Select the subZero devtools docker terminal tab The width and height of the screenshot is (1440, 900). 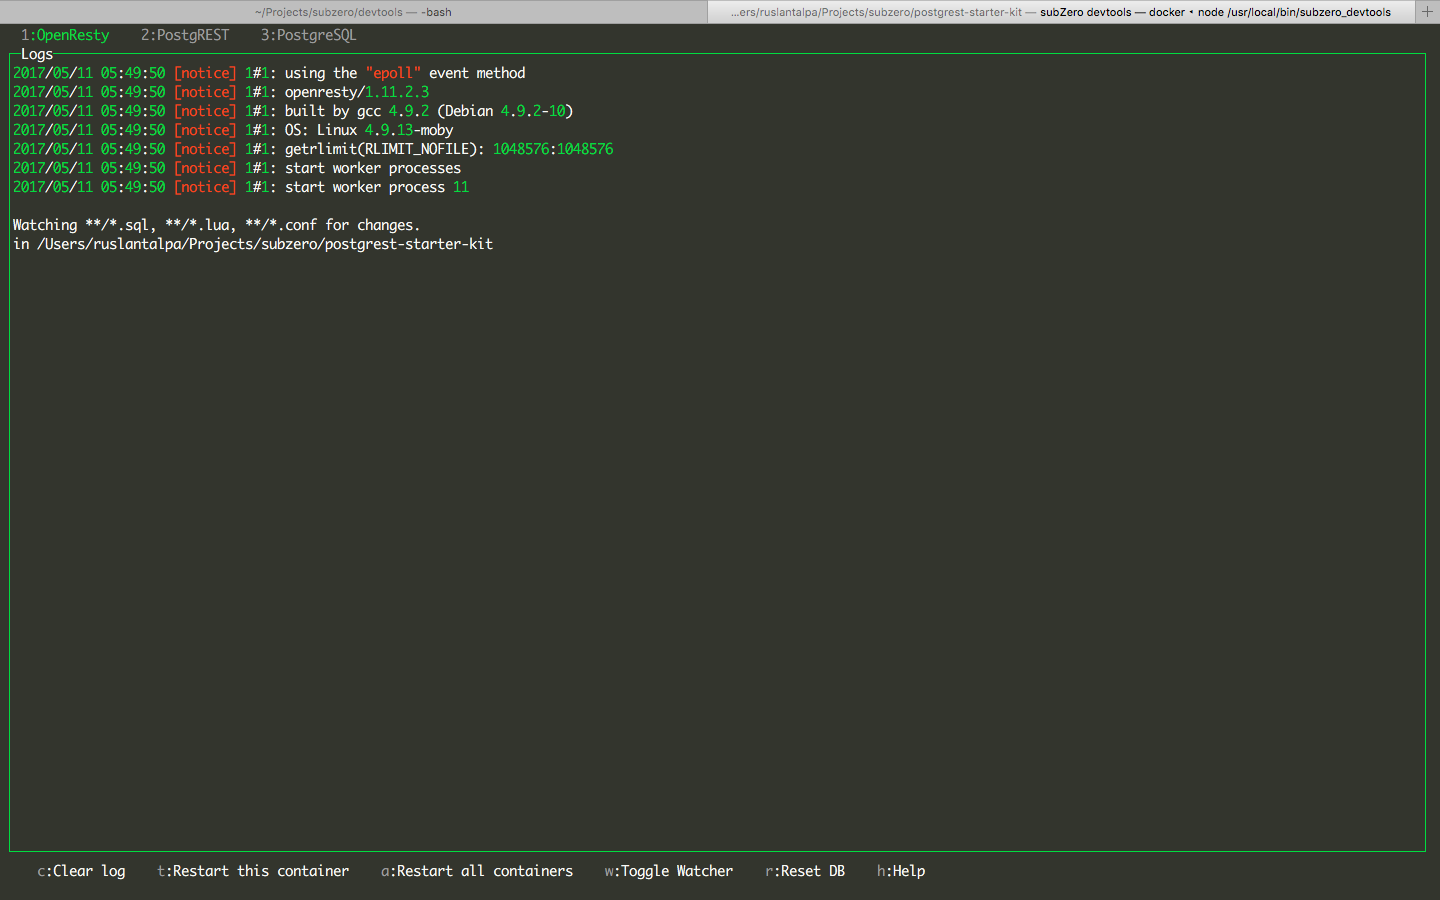[x=1061, y=12]
